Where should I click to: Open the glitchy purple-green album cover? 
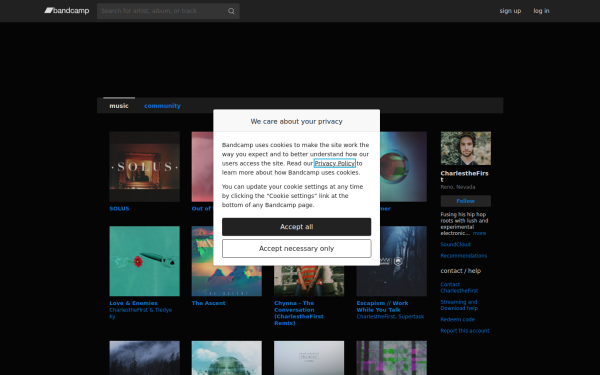[x=392, y=358]
